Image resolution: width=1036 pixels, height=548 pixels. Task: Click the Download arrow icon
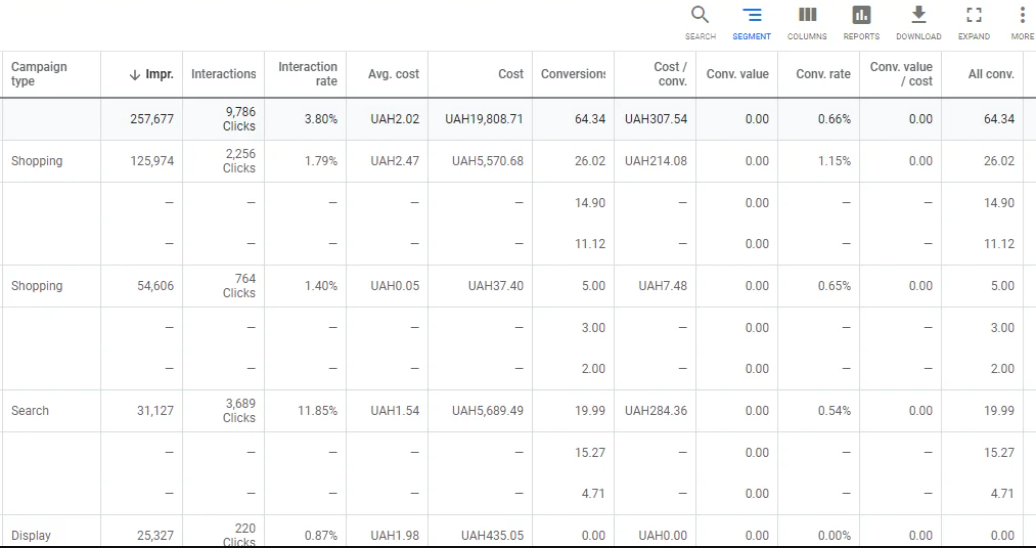pyautogui.click(x=918, y=15)
